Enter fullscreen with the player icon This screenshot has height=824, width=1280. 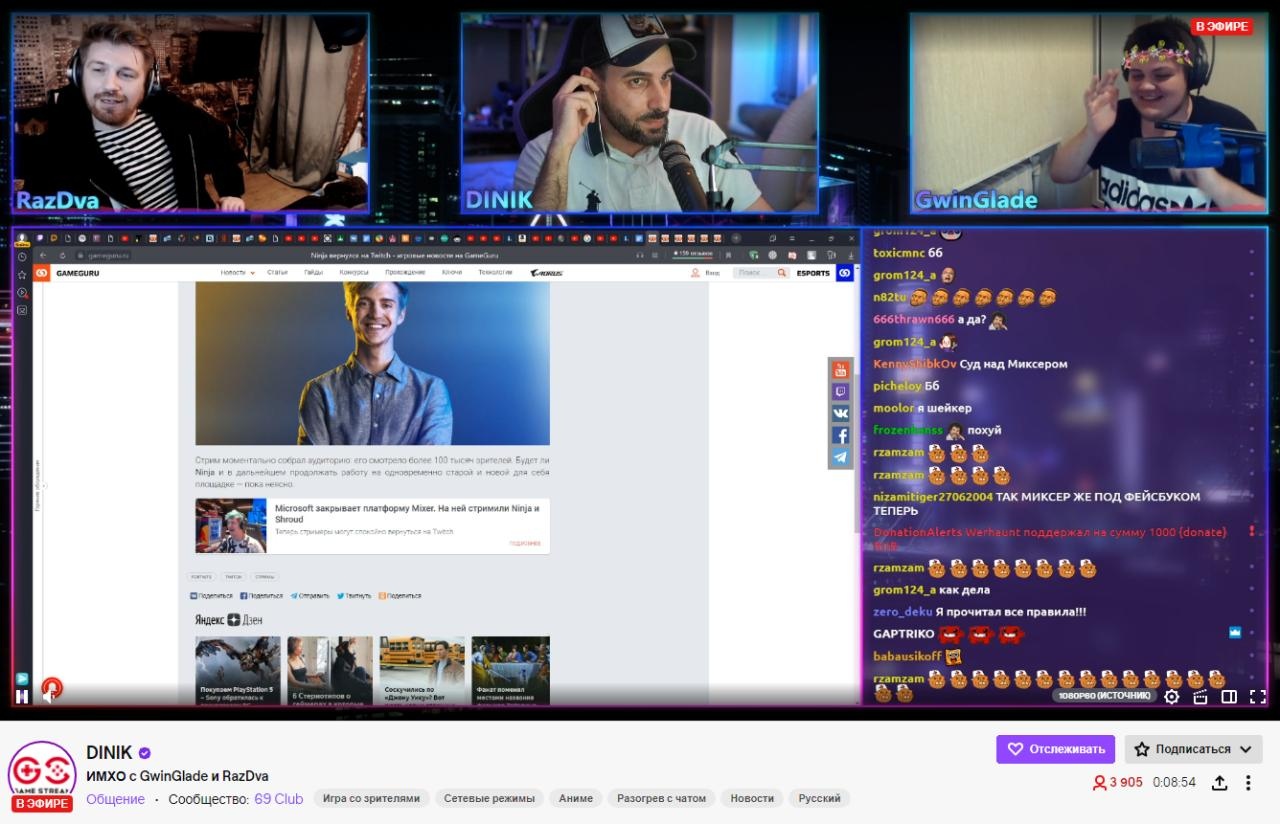coord(1257,696)
